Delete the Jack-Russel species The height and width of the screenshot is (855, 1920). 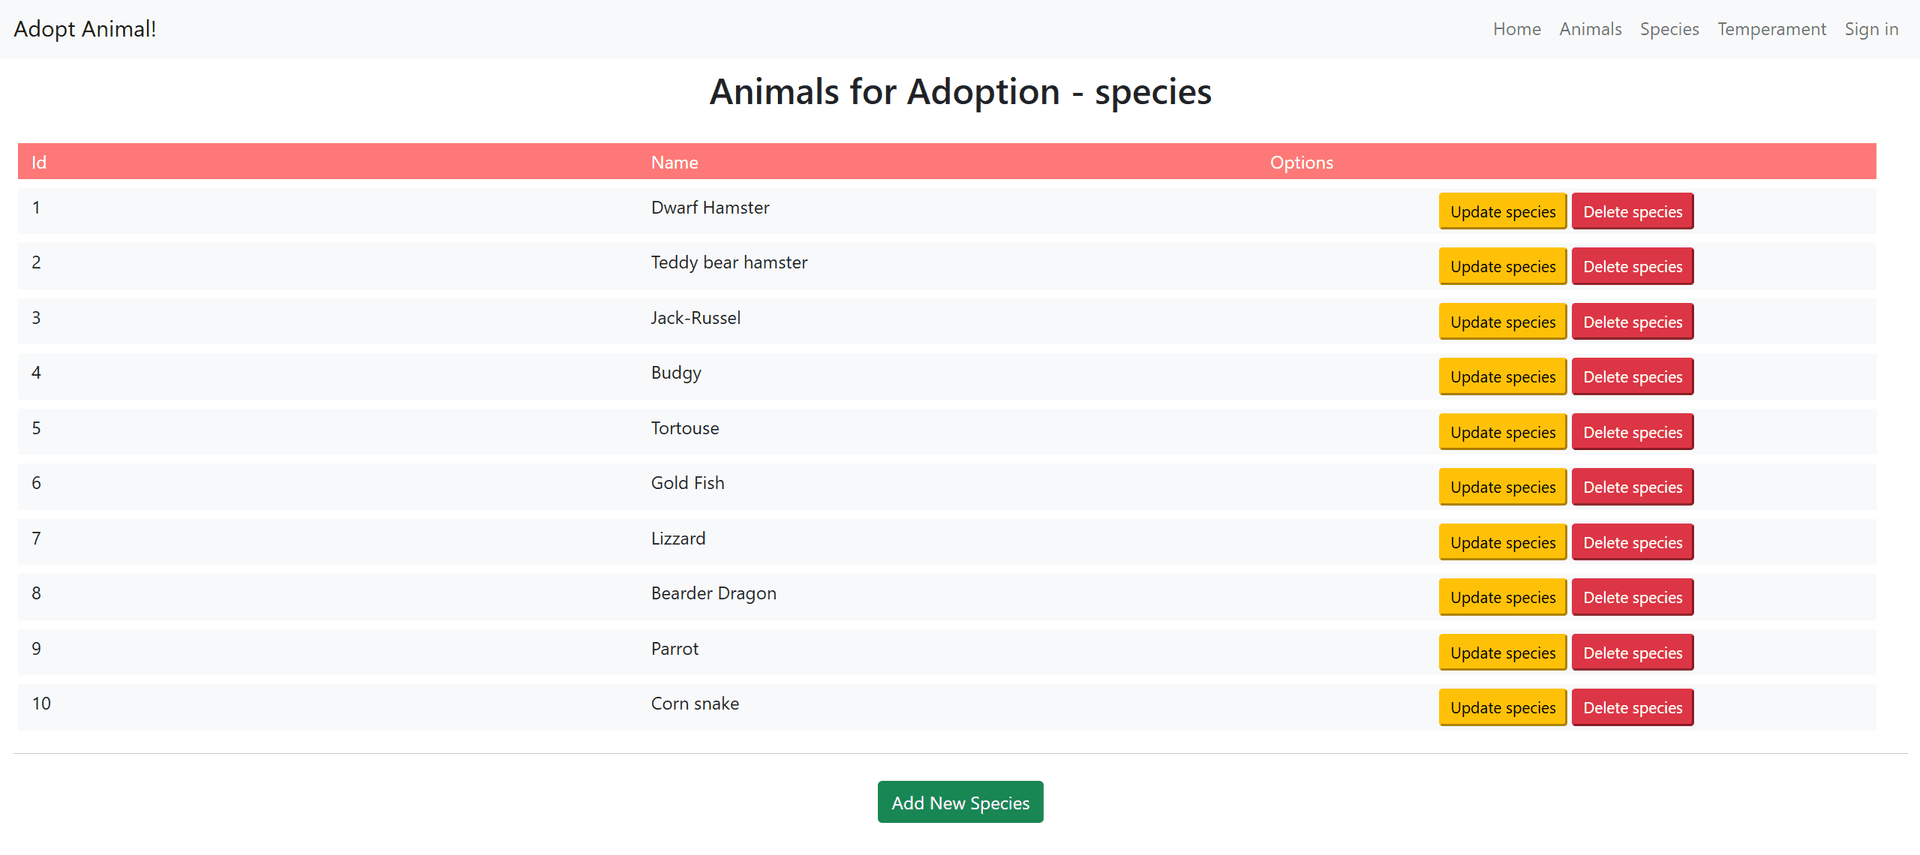tap(1632, 322)
